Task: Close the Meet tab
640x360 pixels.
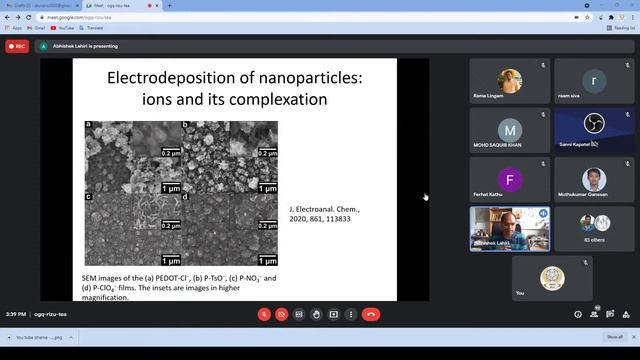Action: (157, 6)
